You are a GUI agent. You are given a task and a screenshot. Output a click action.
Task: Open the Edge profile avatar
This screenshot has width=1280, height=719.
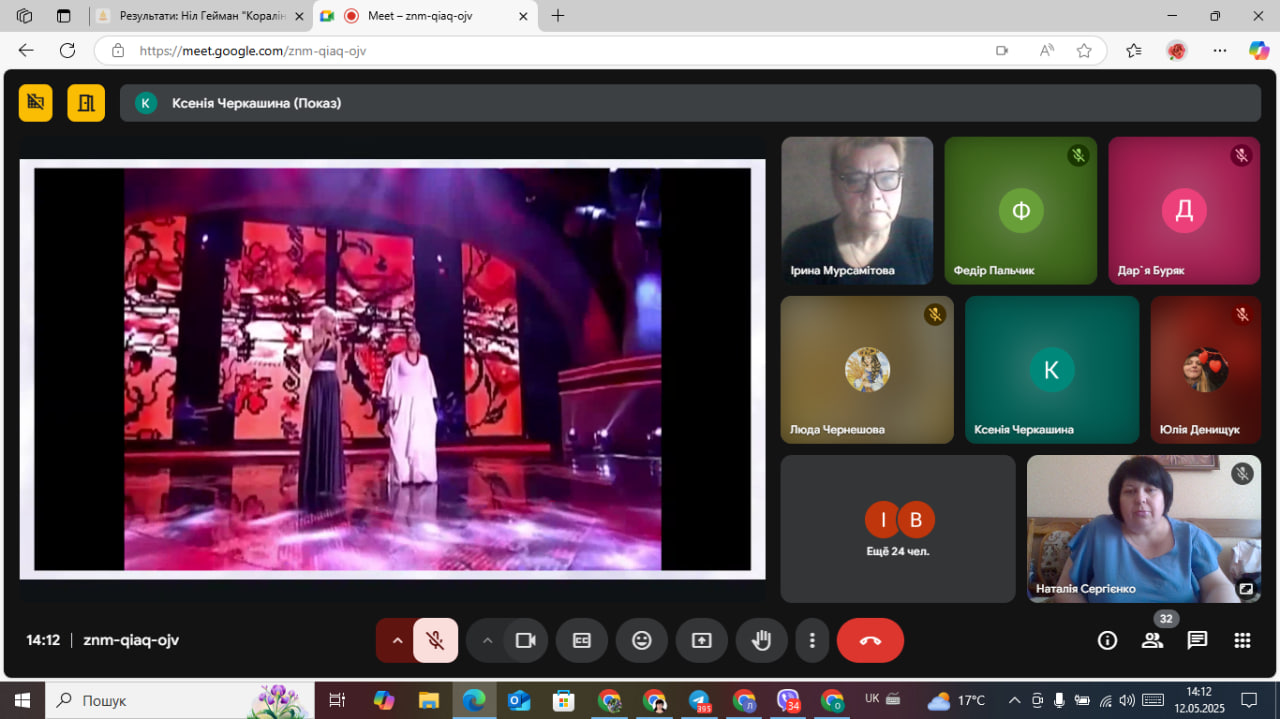(x=1176, y=50)
